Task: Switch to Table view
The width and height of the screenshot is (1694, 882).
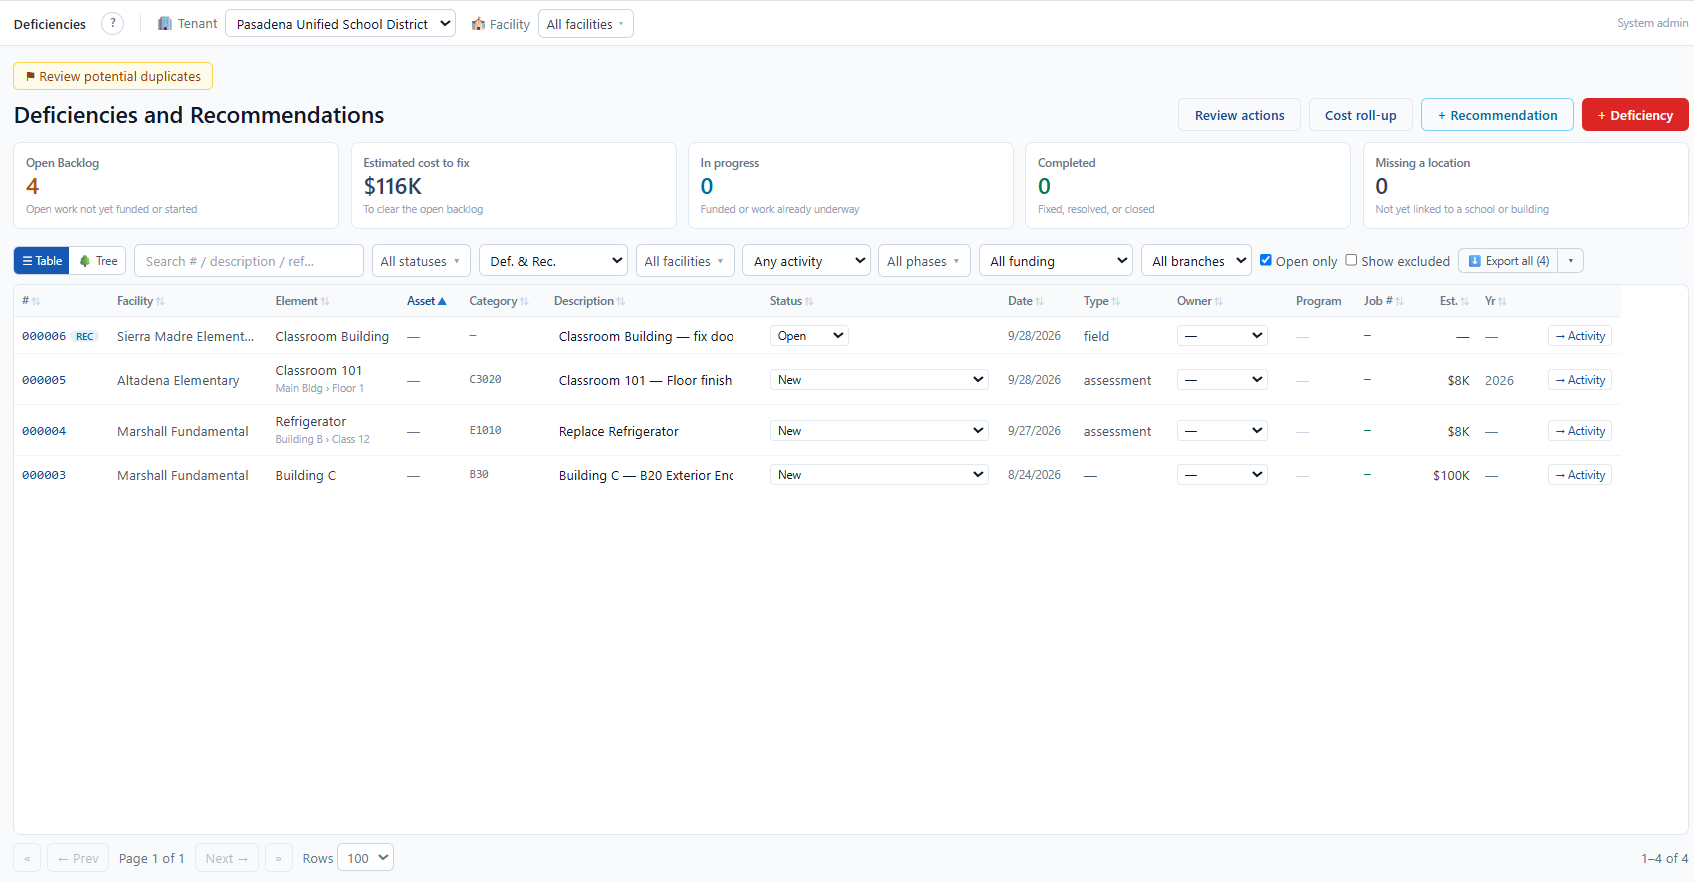Action: pyautogui.click(x=42, y=261)
